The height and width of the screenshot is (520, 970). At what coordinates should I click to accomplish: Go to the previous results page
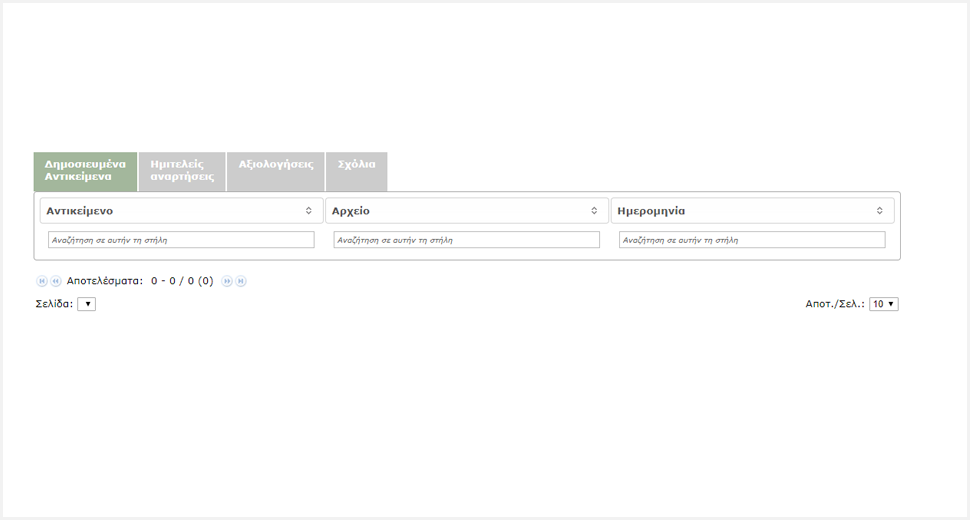pos(56,282)
